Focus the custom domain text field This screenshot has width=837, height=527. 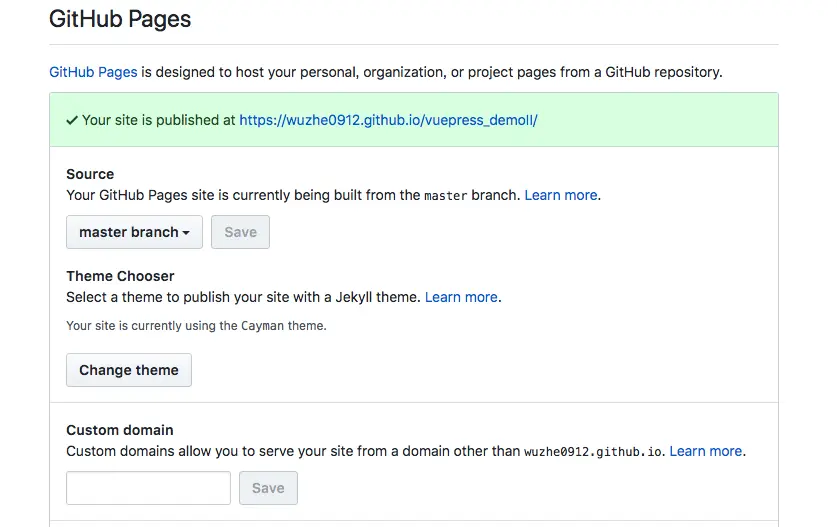point(148,488)
